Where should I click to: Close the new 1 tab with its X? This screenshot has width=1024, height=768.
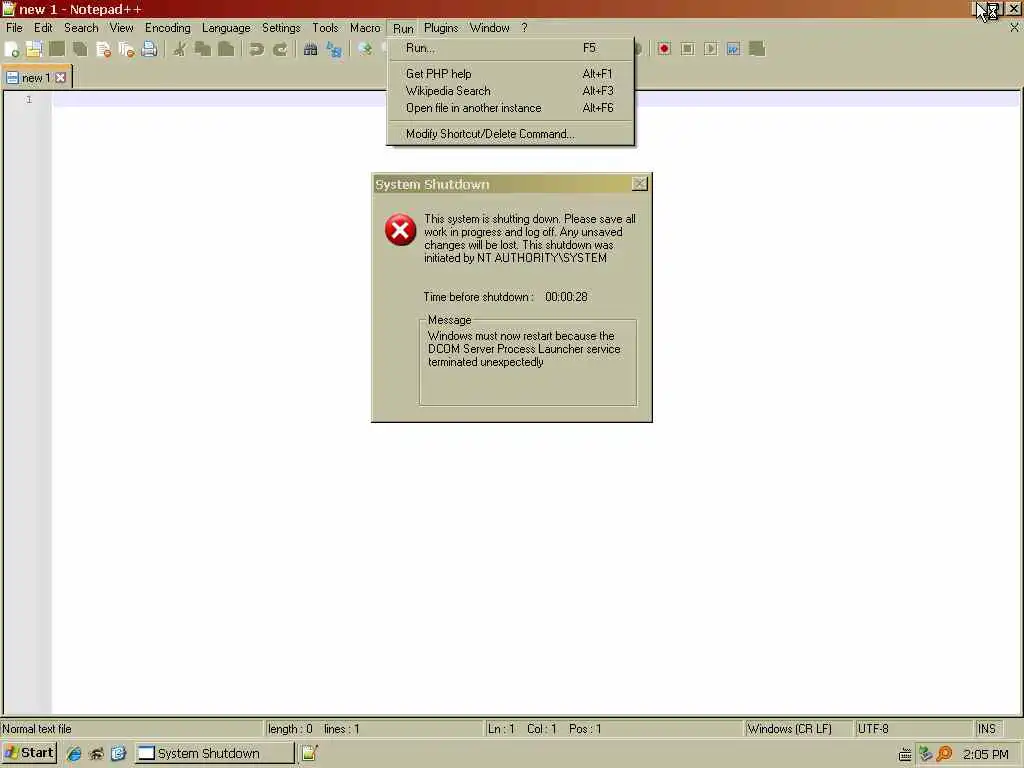pyautogui.click(x=60, y=78)
